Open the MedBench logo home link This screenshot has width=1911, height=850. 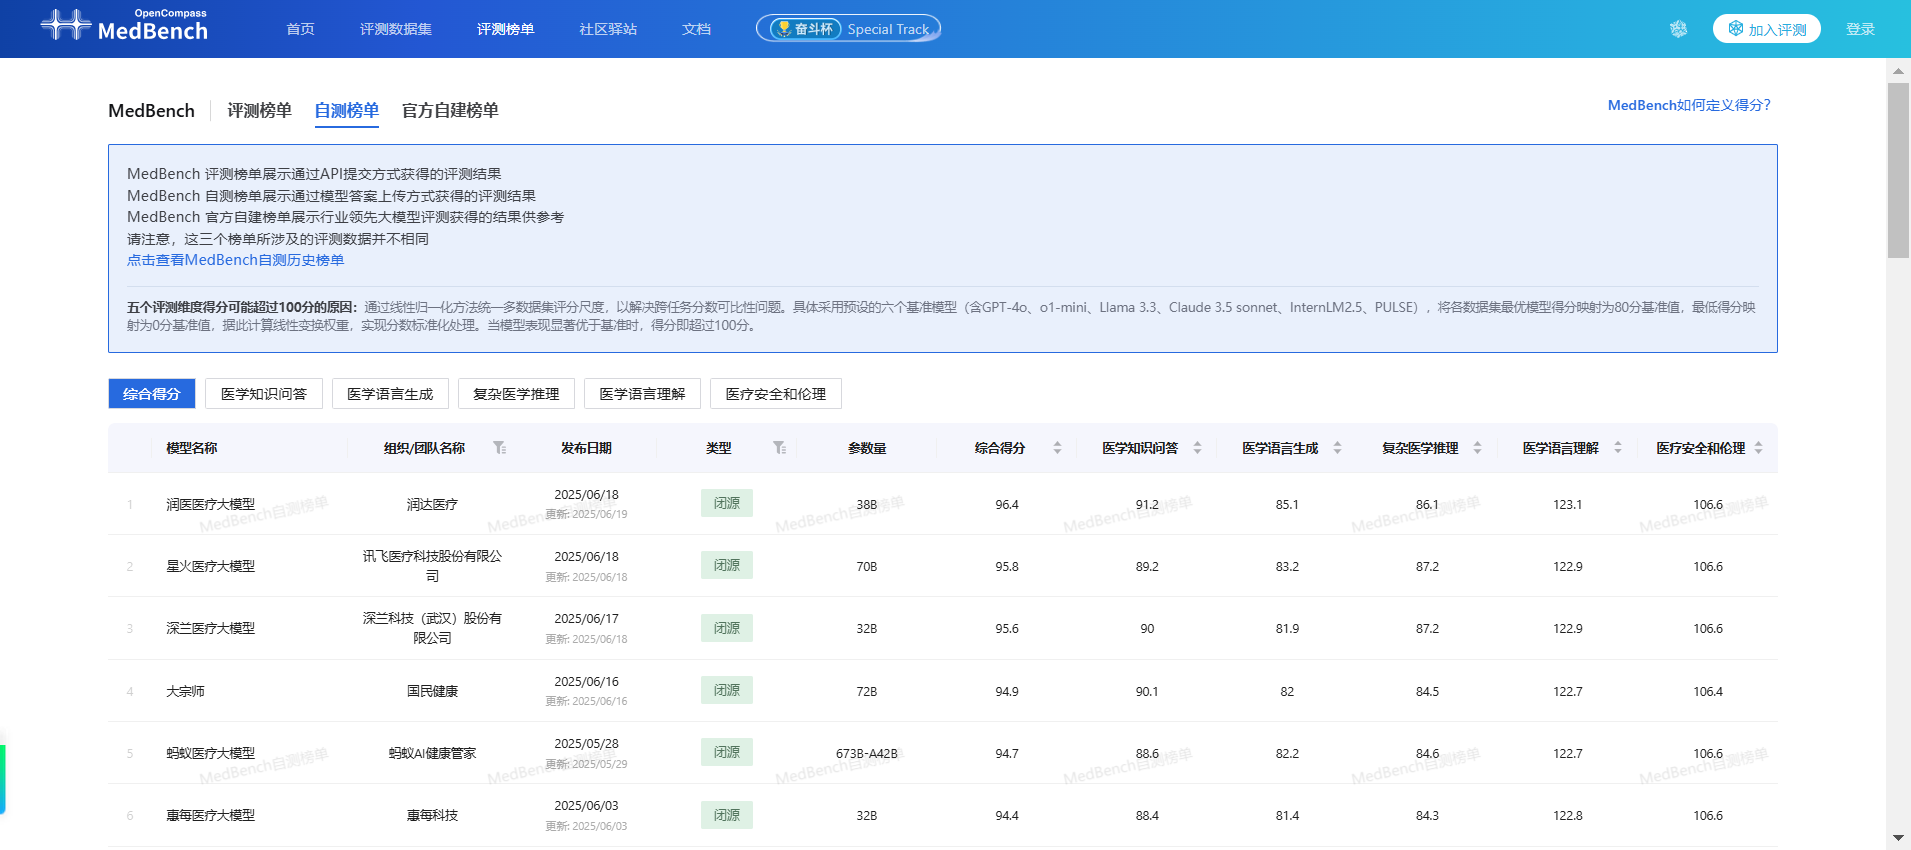(124, 26)
